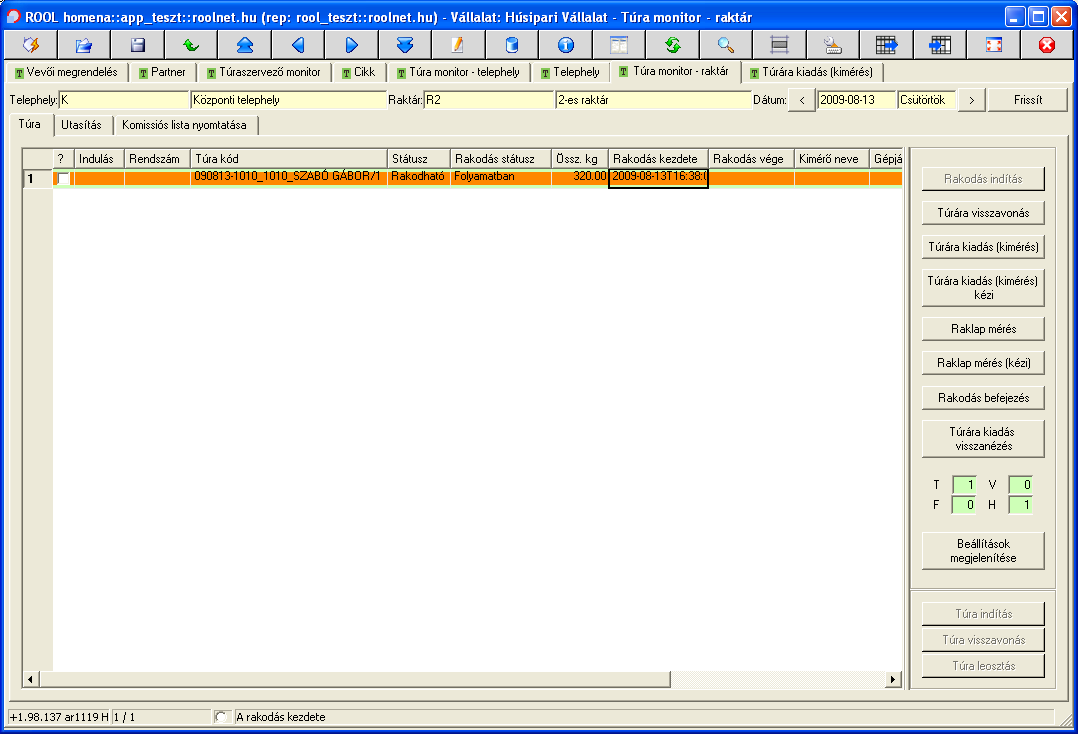Click the save floppy disk toolbar icon
The width and height of the screenshot is (1078, 734).
(x=137, y=45)
